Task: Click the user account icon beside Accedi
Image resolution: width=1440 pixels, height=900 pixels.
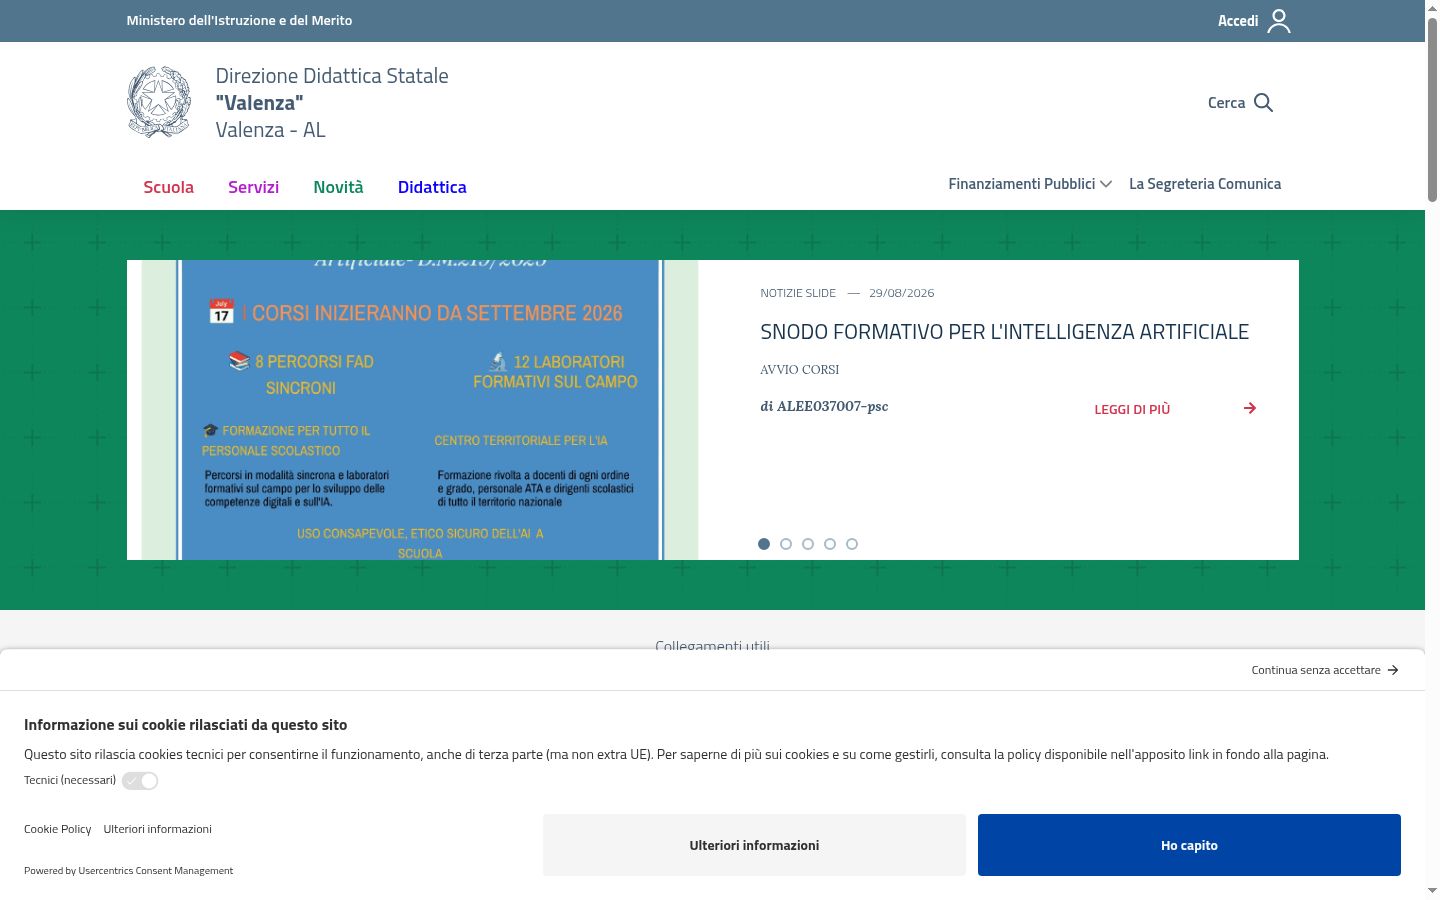Action: tap(1279, 21)
